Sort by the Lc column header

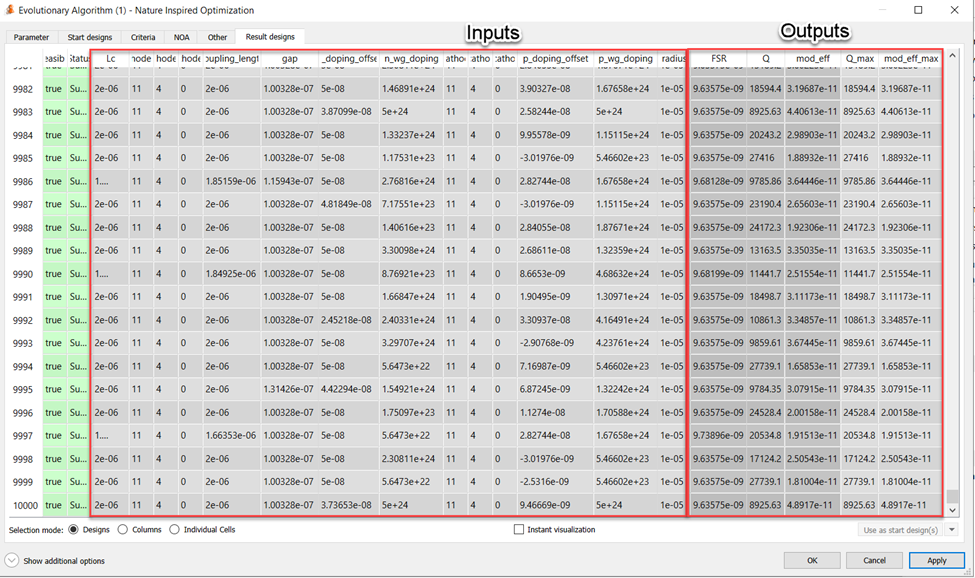click(111, 58)
